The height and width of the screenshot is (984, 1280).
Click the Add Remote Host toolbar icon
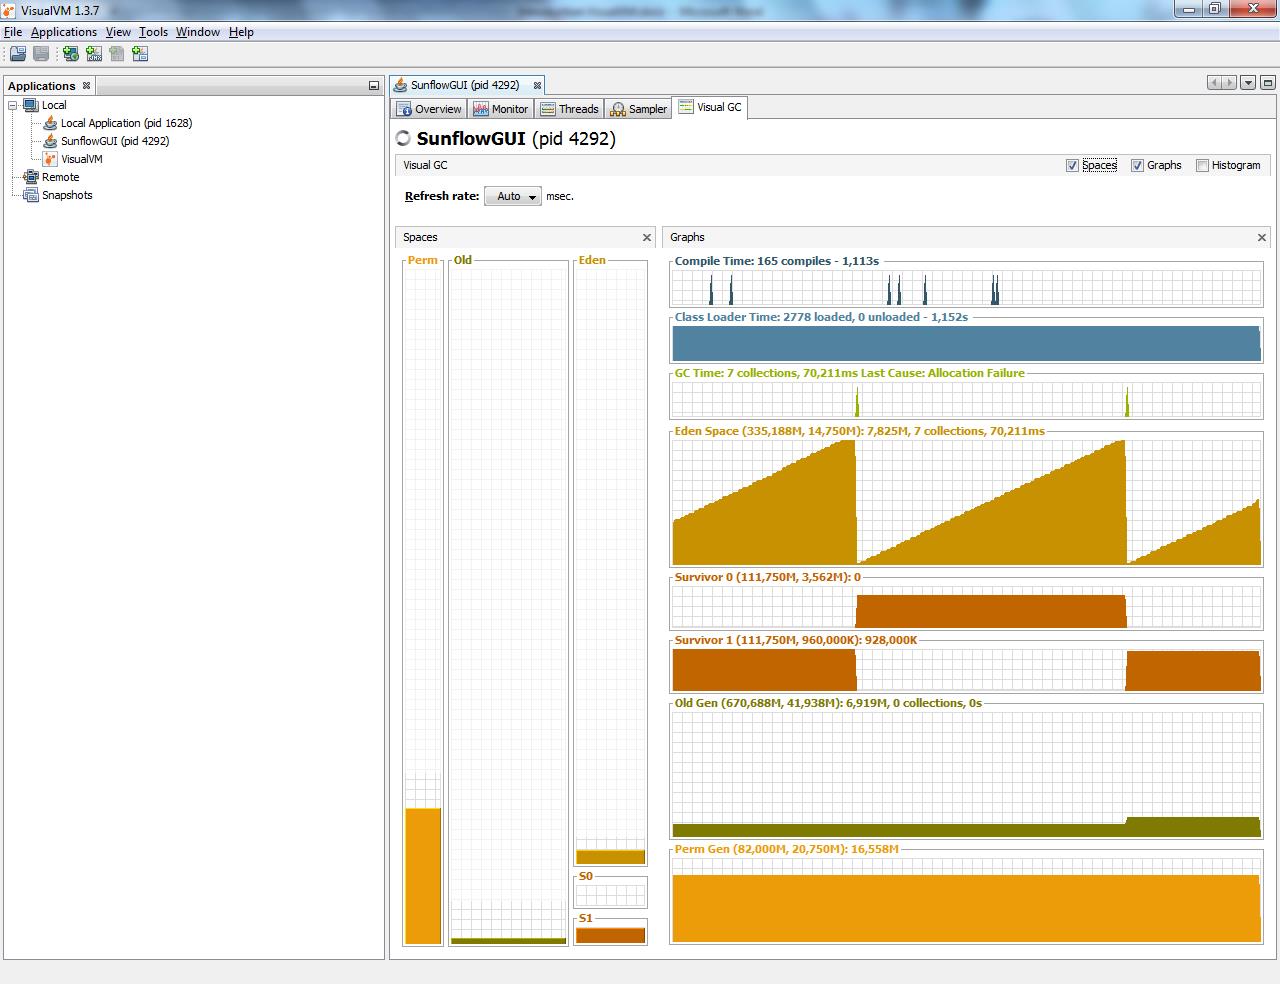(x=71, y=54)
